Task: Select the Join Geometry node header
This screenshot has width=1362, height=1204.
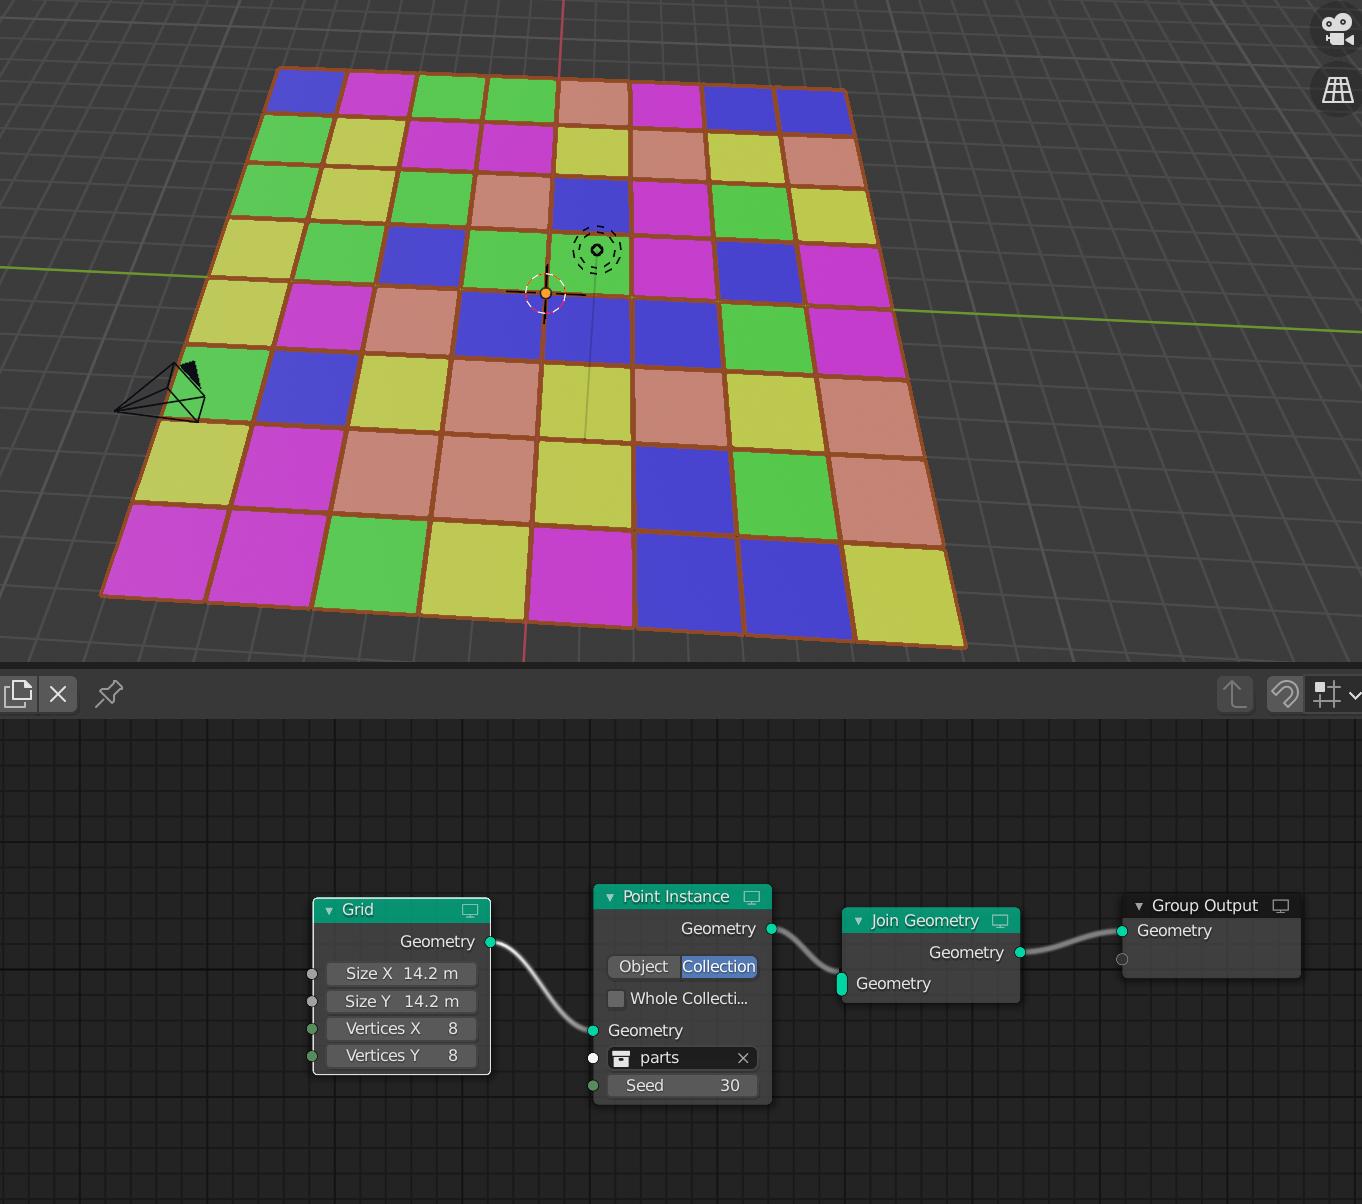Action: pyautogui.click(x=931, y=921)
